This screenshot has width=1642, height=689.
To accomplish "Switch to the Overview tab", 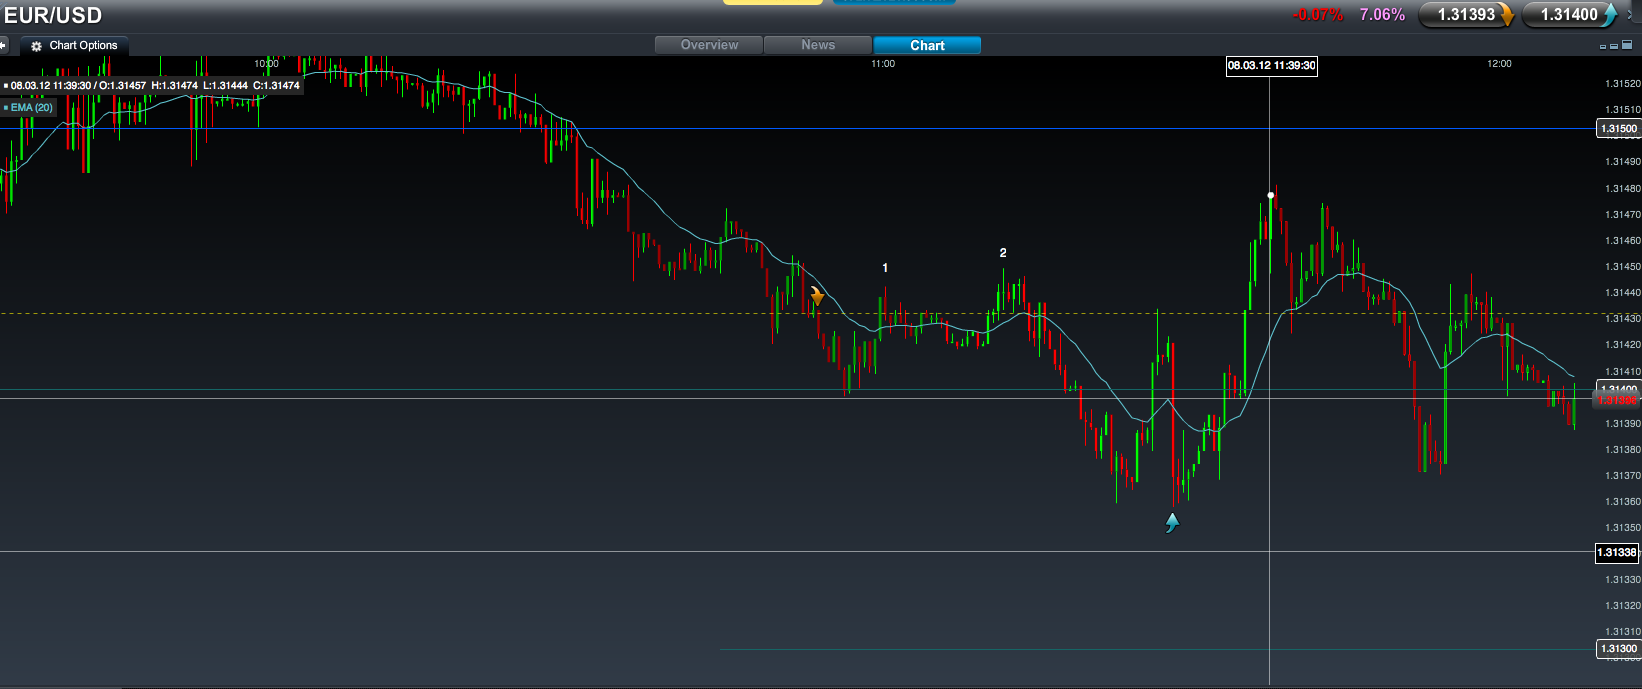I will (x=709, y=45).
